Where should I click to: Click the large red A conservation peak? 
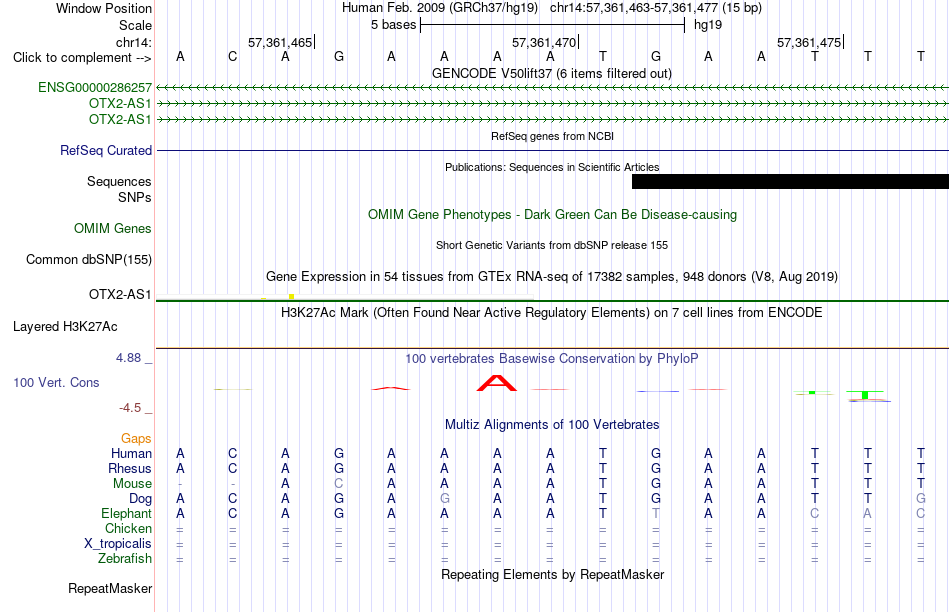pos(497,384)
